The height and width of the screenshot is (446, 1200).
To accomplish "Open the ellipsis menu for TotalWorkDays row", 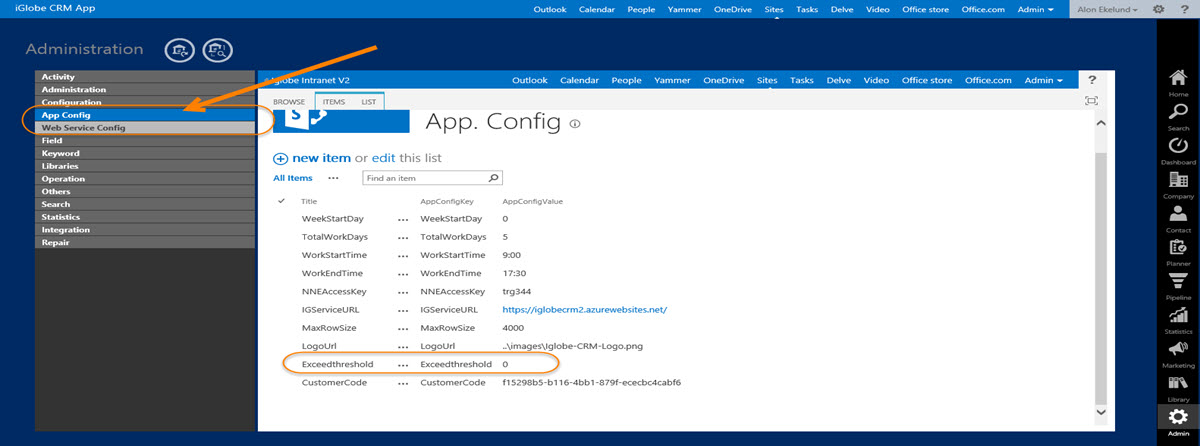I will (x=403, y=237).
